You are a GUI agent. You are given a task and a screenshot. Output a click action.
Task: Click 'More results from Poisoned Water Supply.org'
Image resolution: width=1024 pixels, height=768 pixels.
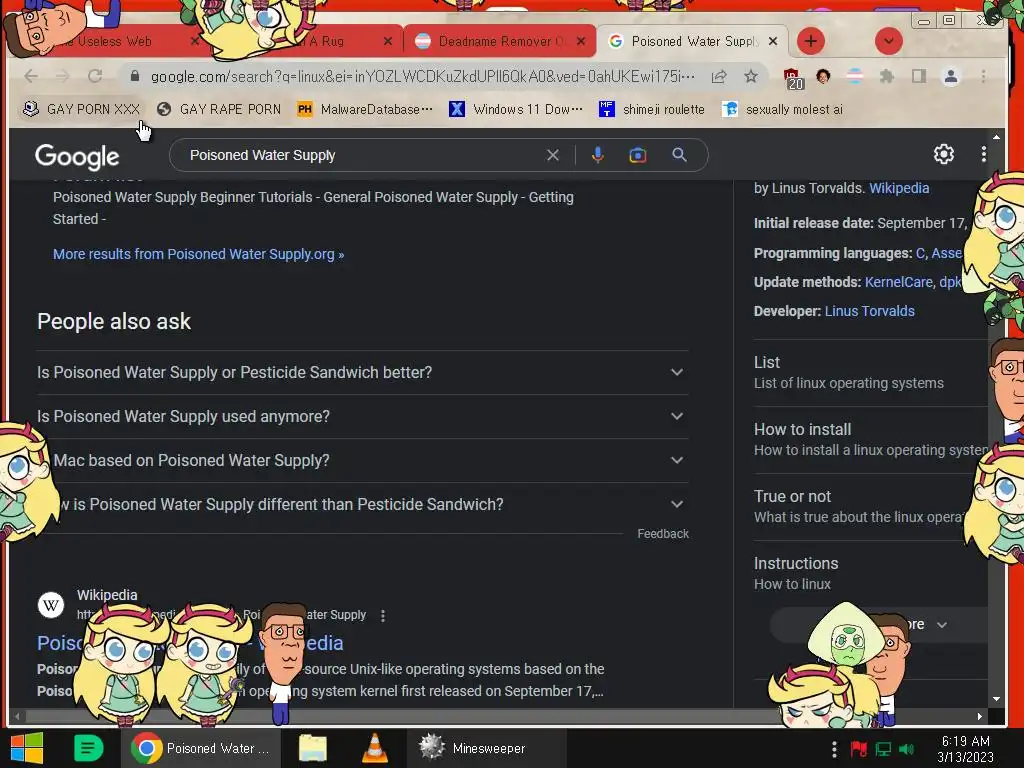coord(199,254)
